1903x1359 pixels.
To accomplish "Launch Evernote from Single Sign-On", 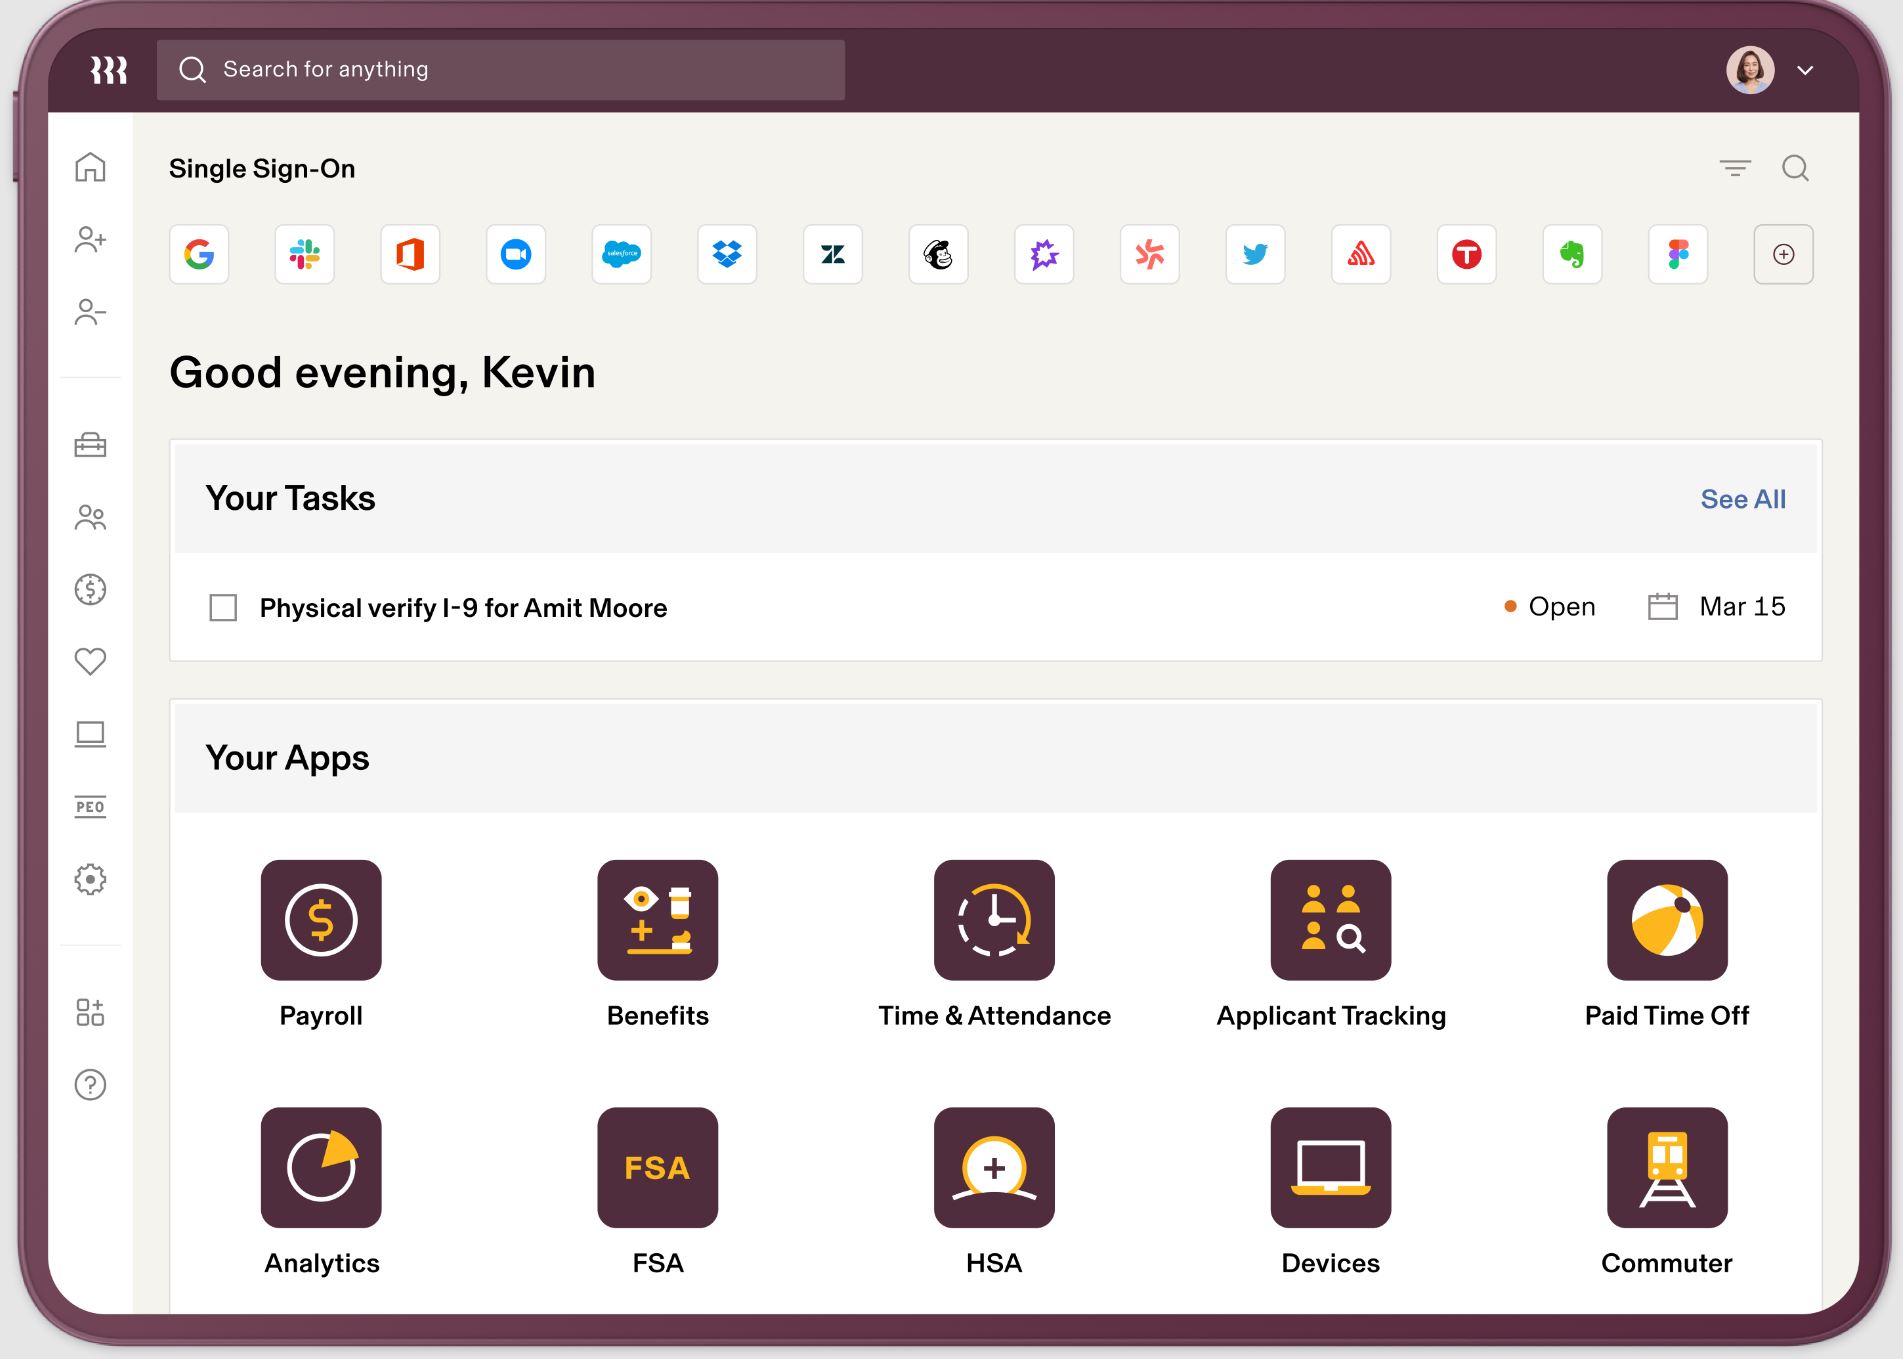I will (x=1572, y=254).
